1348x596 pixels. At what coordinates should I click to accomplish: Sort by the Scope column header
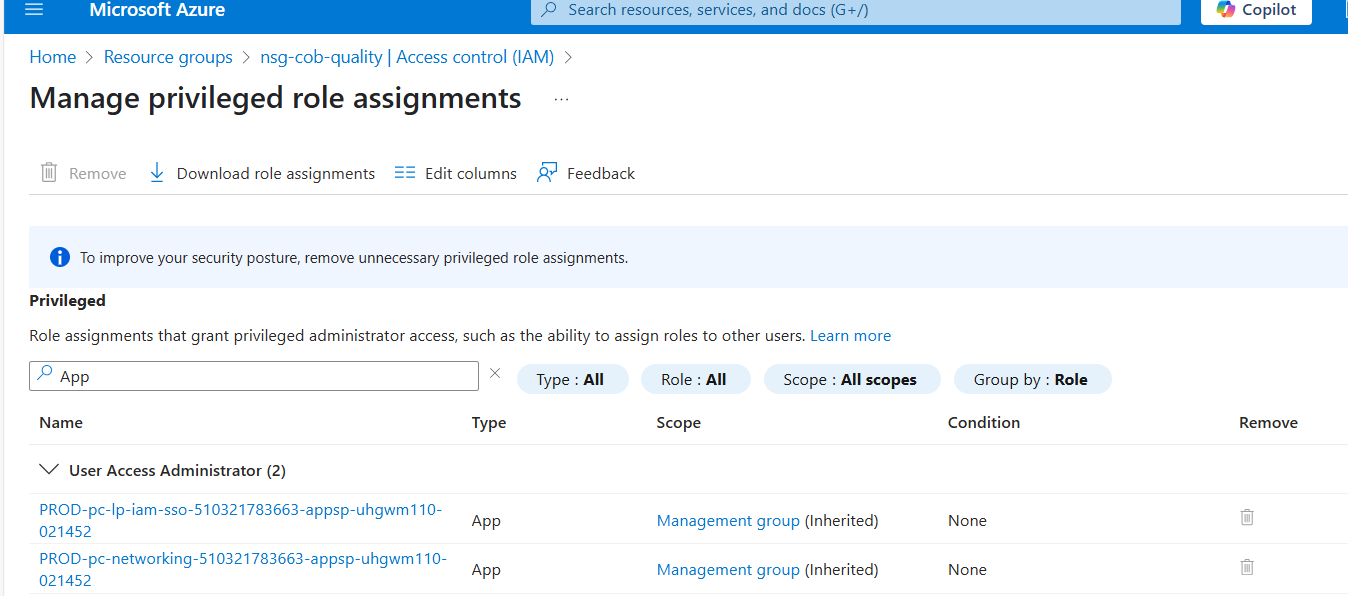[x=678, y=423]
